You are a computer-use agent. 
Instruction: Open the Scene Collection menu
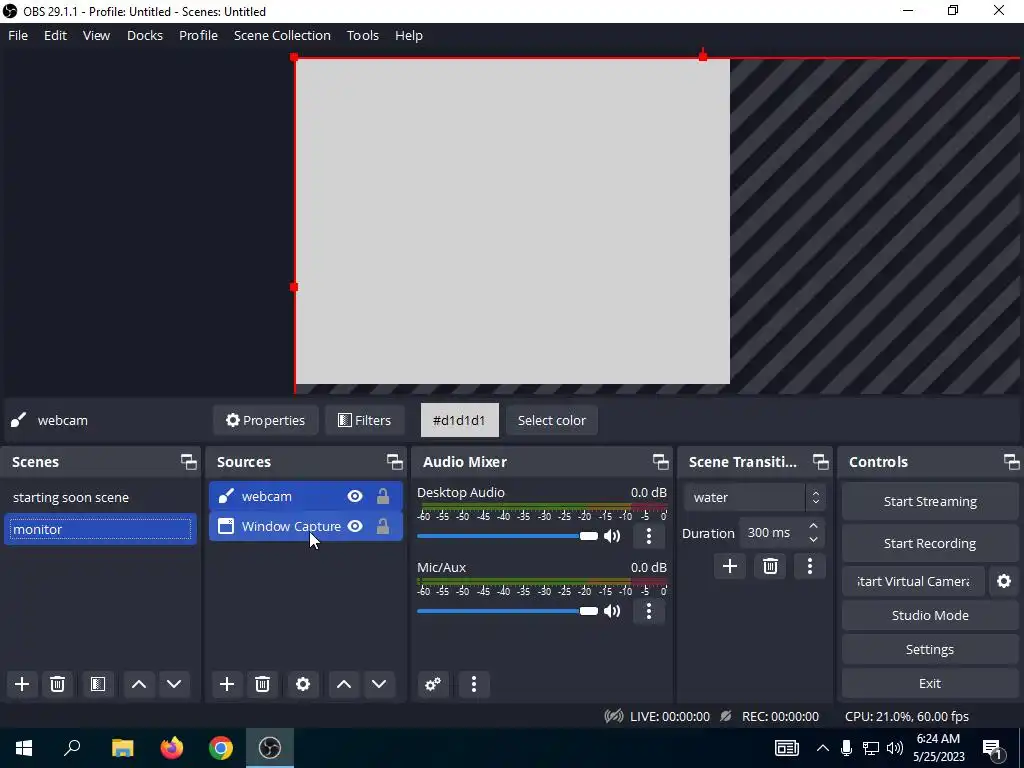pyautogui.click(x=282, y=35)
